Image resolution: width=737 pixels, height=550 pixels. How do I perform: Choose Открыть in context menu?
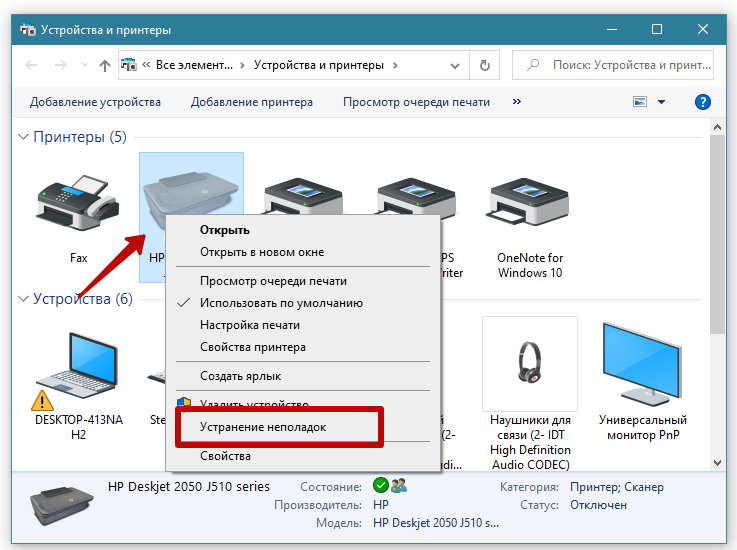click(303, 230)
